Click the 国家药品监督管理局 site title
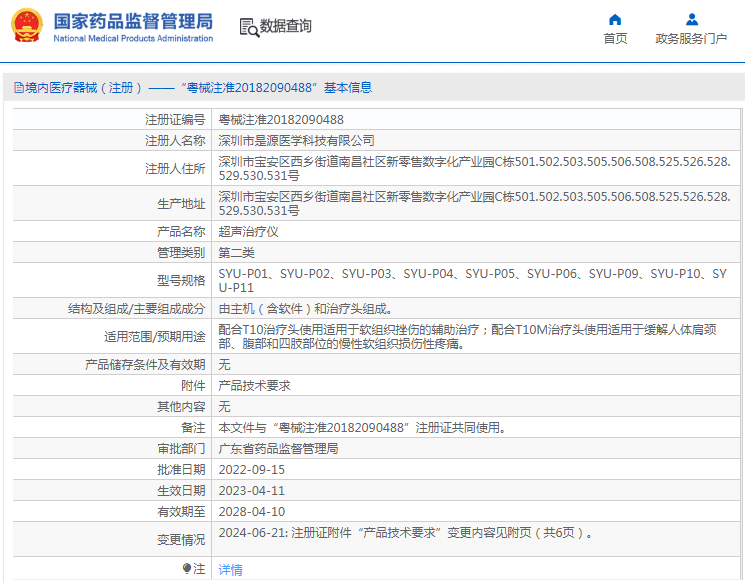Screen dimensions: 745x583 pyautogui.click(x=132, y=21)
